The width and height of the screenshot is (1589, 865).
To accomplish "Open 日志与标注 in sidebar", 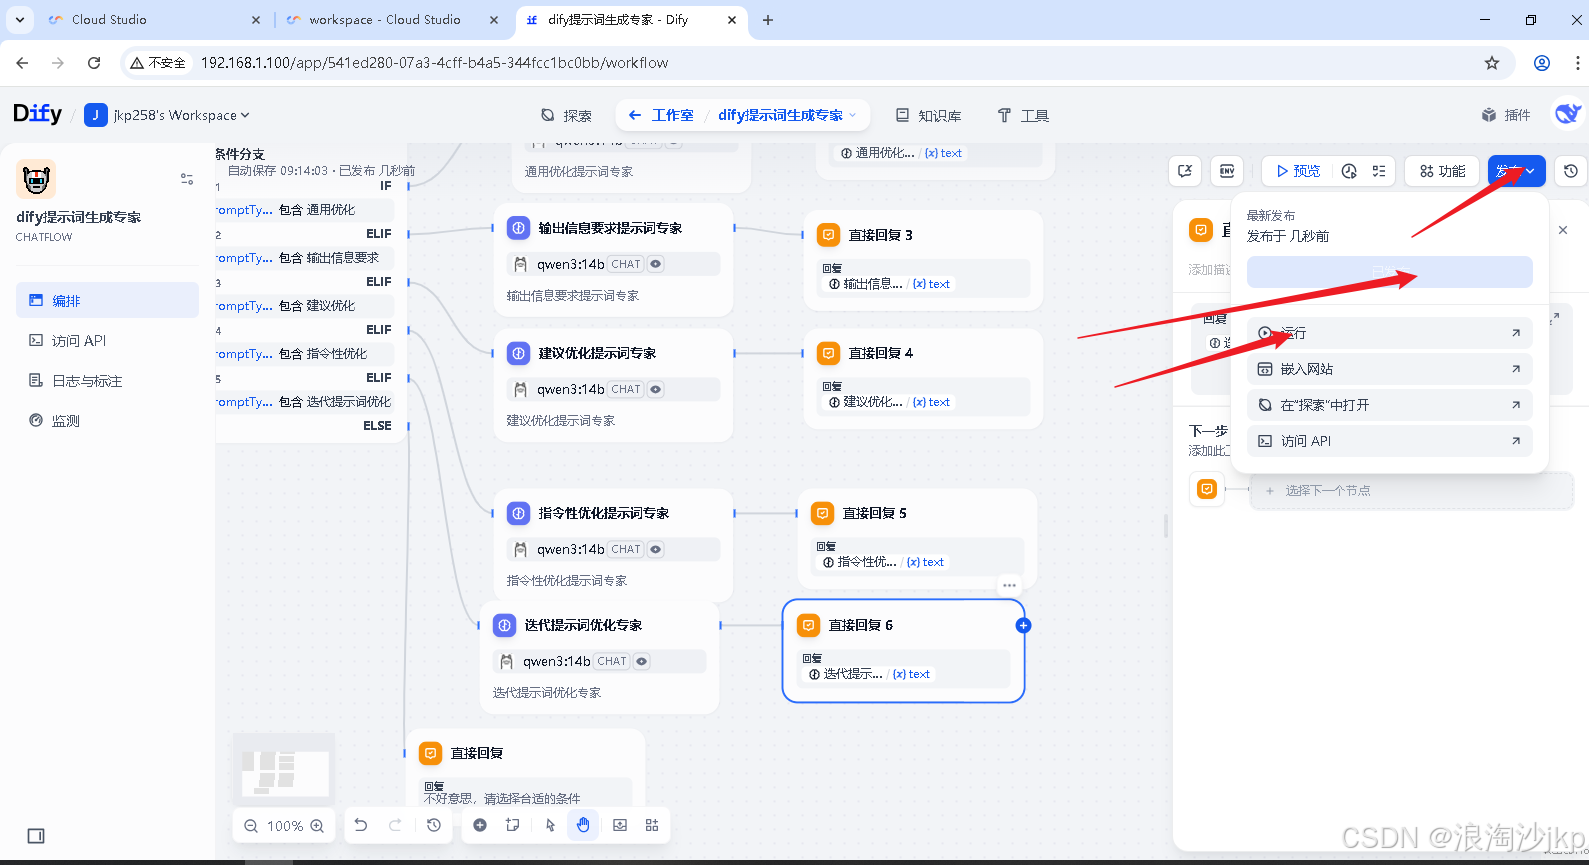I will (x=107, y=380).
